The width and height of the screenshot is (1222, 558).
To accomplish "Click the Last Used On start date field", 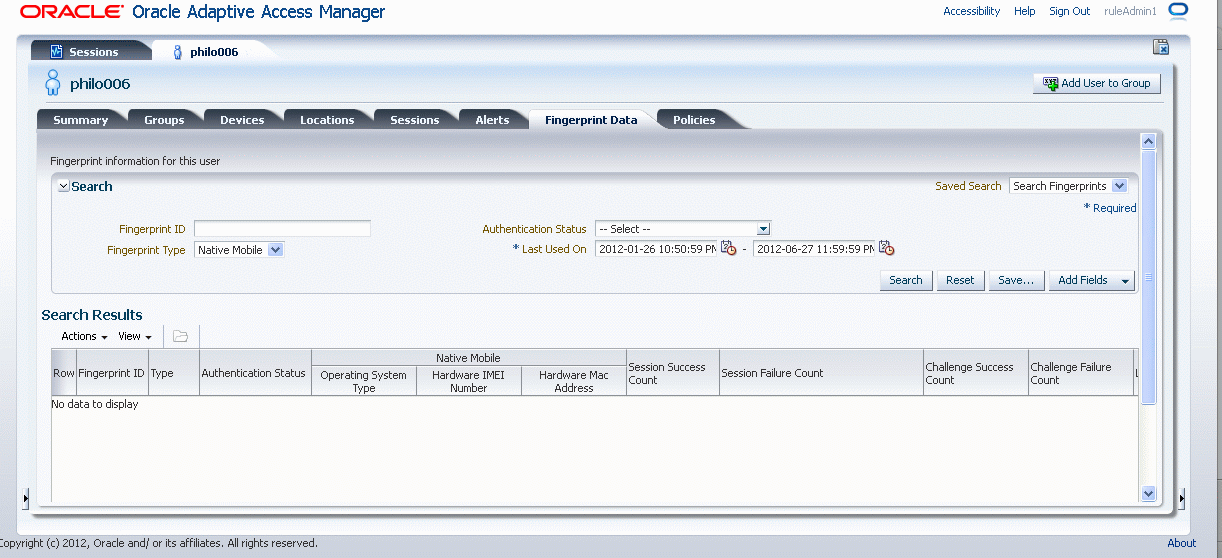I will 656,249.
